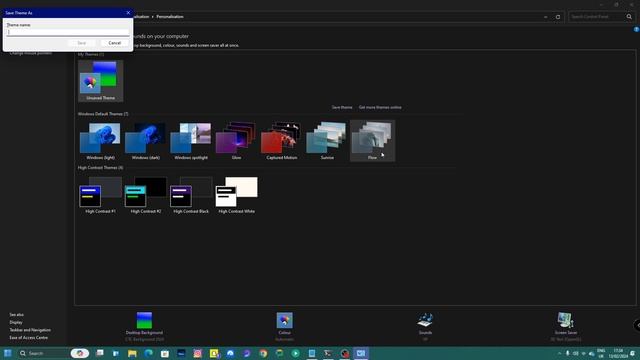Launch Microsoft Edge from taskbar
The height and width of the screenshot is (360, 640).
[149, 353]
